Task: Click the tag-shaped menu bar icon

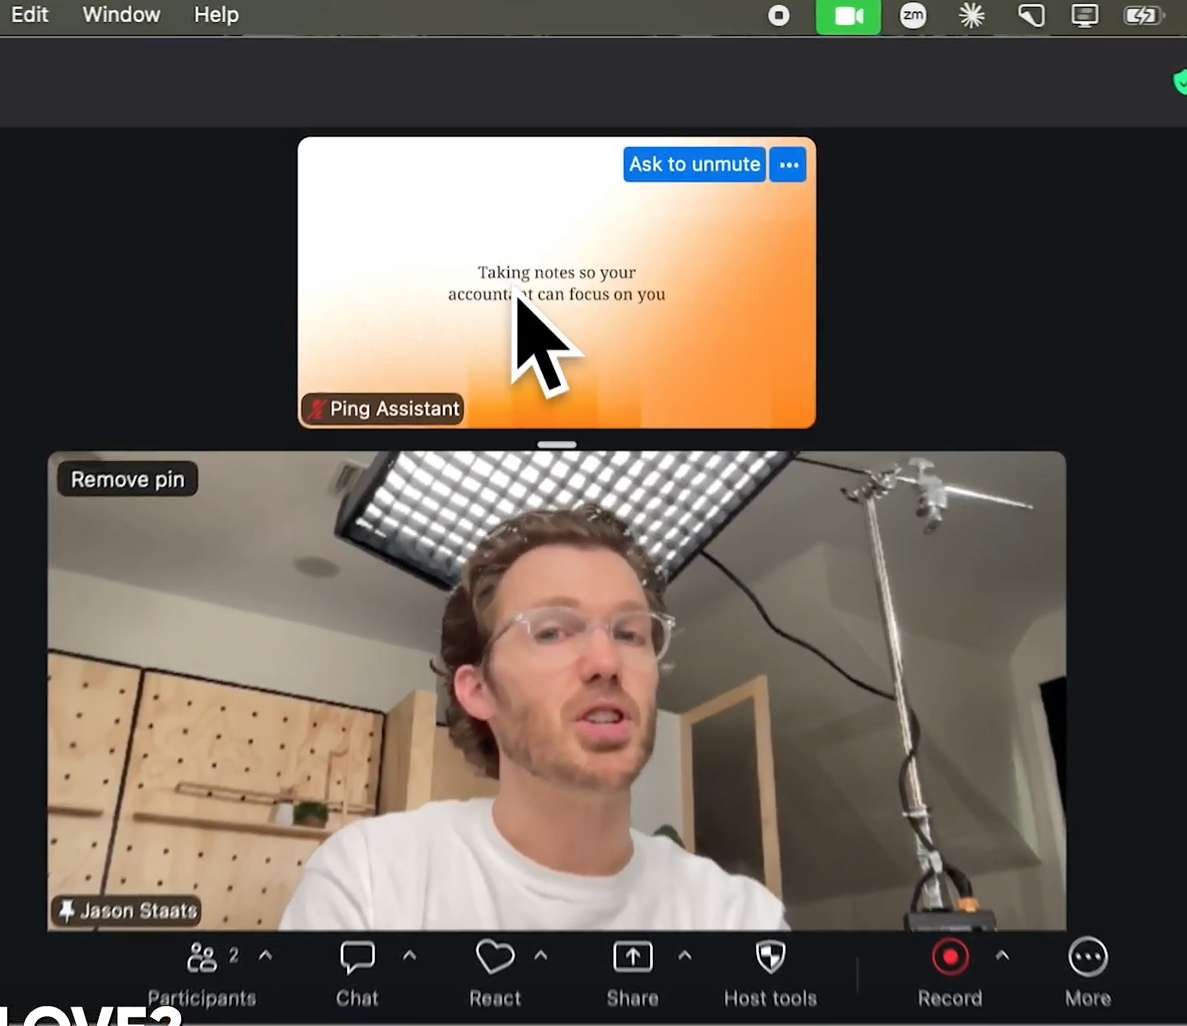Action: 1030,16
